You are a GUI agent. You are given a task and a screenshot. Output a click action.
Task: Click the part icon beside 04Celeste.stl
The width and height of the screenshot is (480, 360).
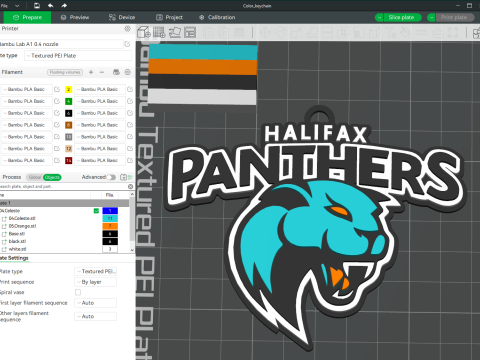tap(4, 219)
